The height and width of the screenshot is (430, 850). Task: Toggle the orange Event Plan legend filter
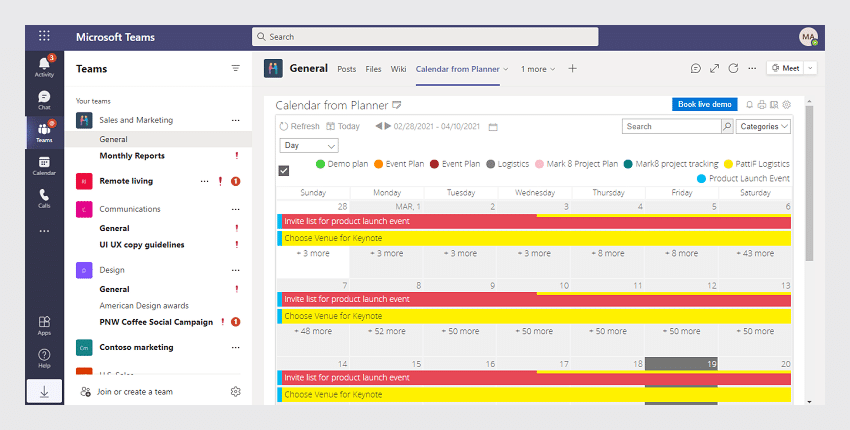399,164
